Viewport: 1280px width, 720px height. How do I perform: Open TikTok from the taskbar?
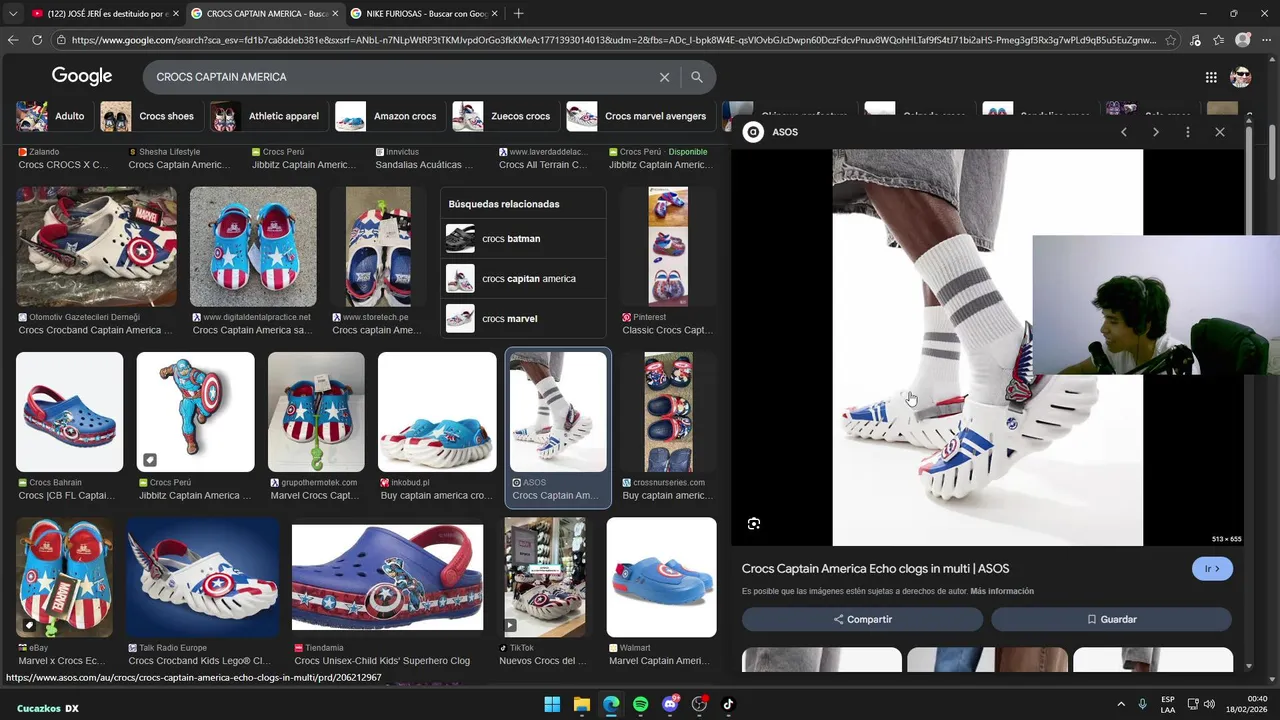(728, 704)
